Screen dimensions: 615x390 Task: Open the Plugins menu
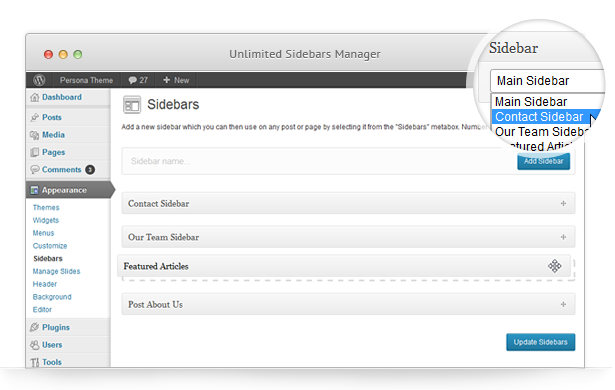tap(56, 327)
